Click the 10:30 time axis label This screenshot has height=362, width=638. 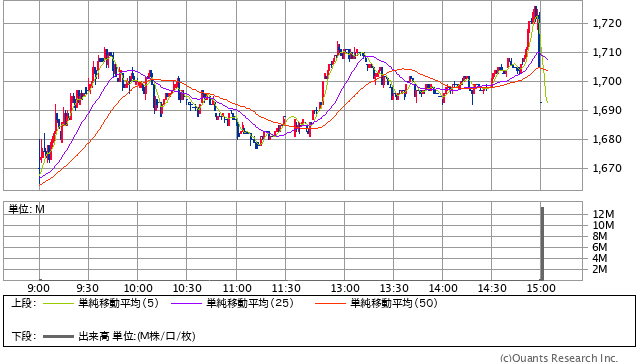[x=187, y=288]
